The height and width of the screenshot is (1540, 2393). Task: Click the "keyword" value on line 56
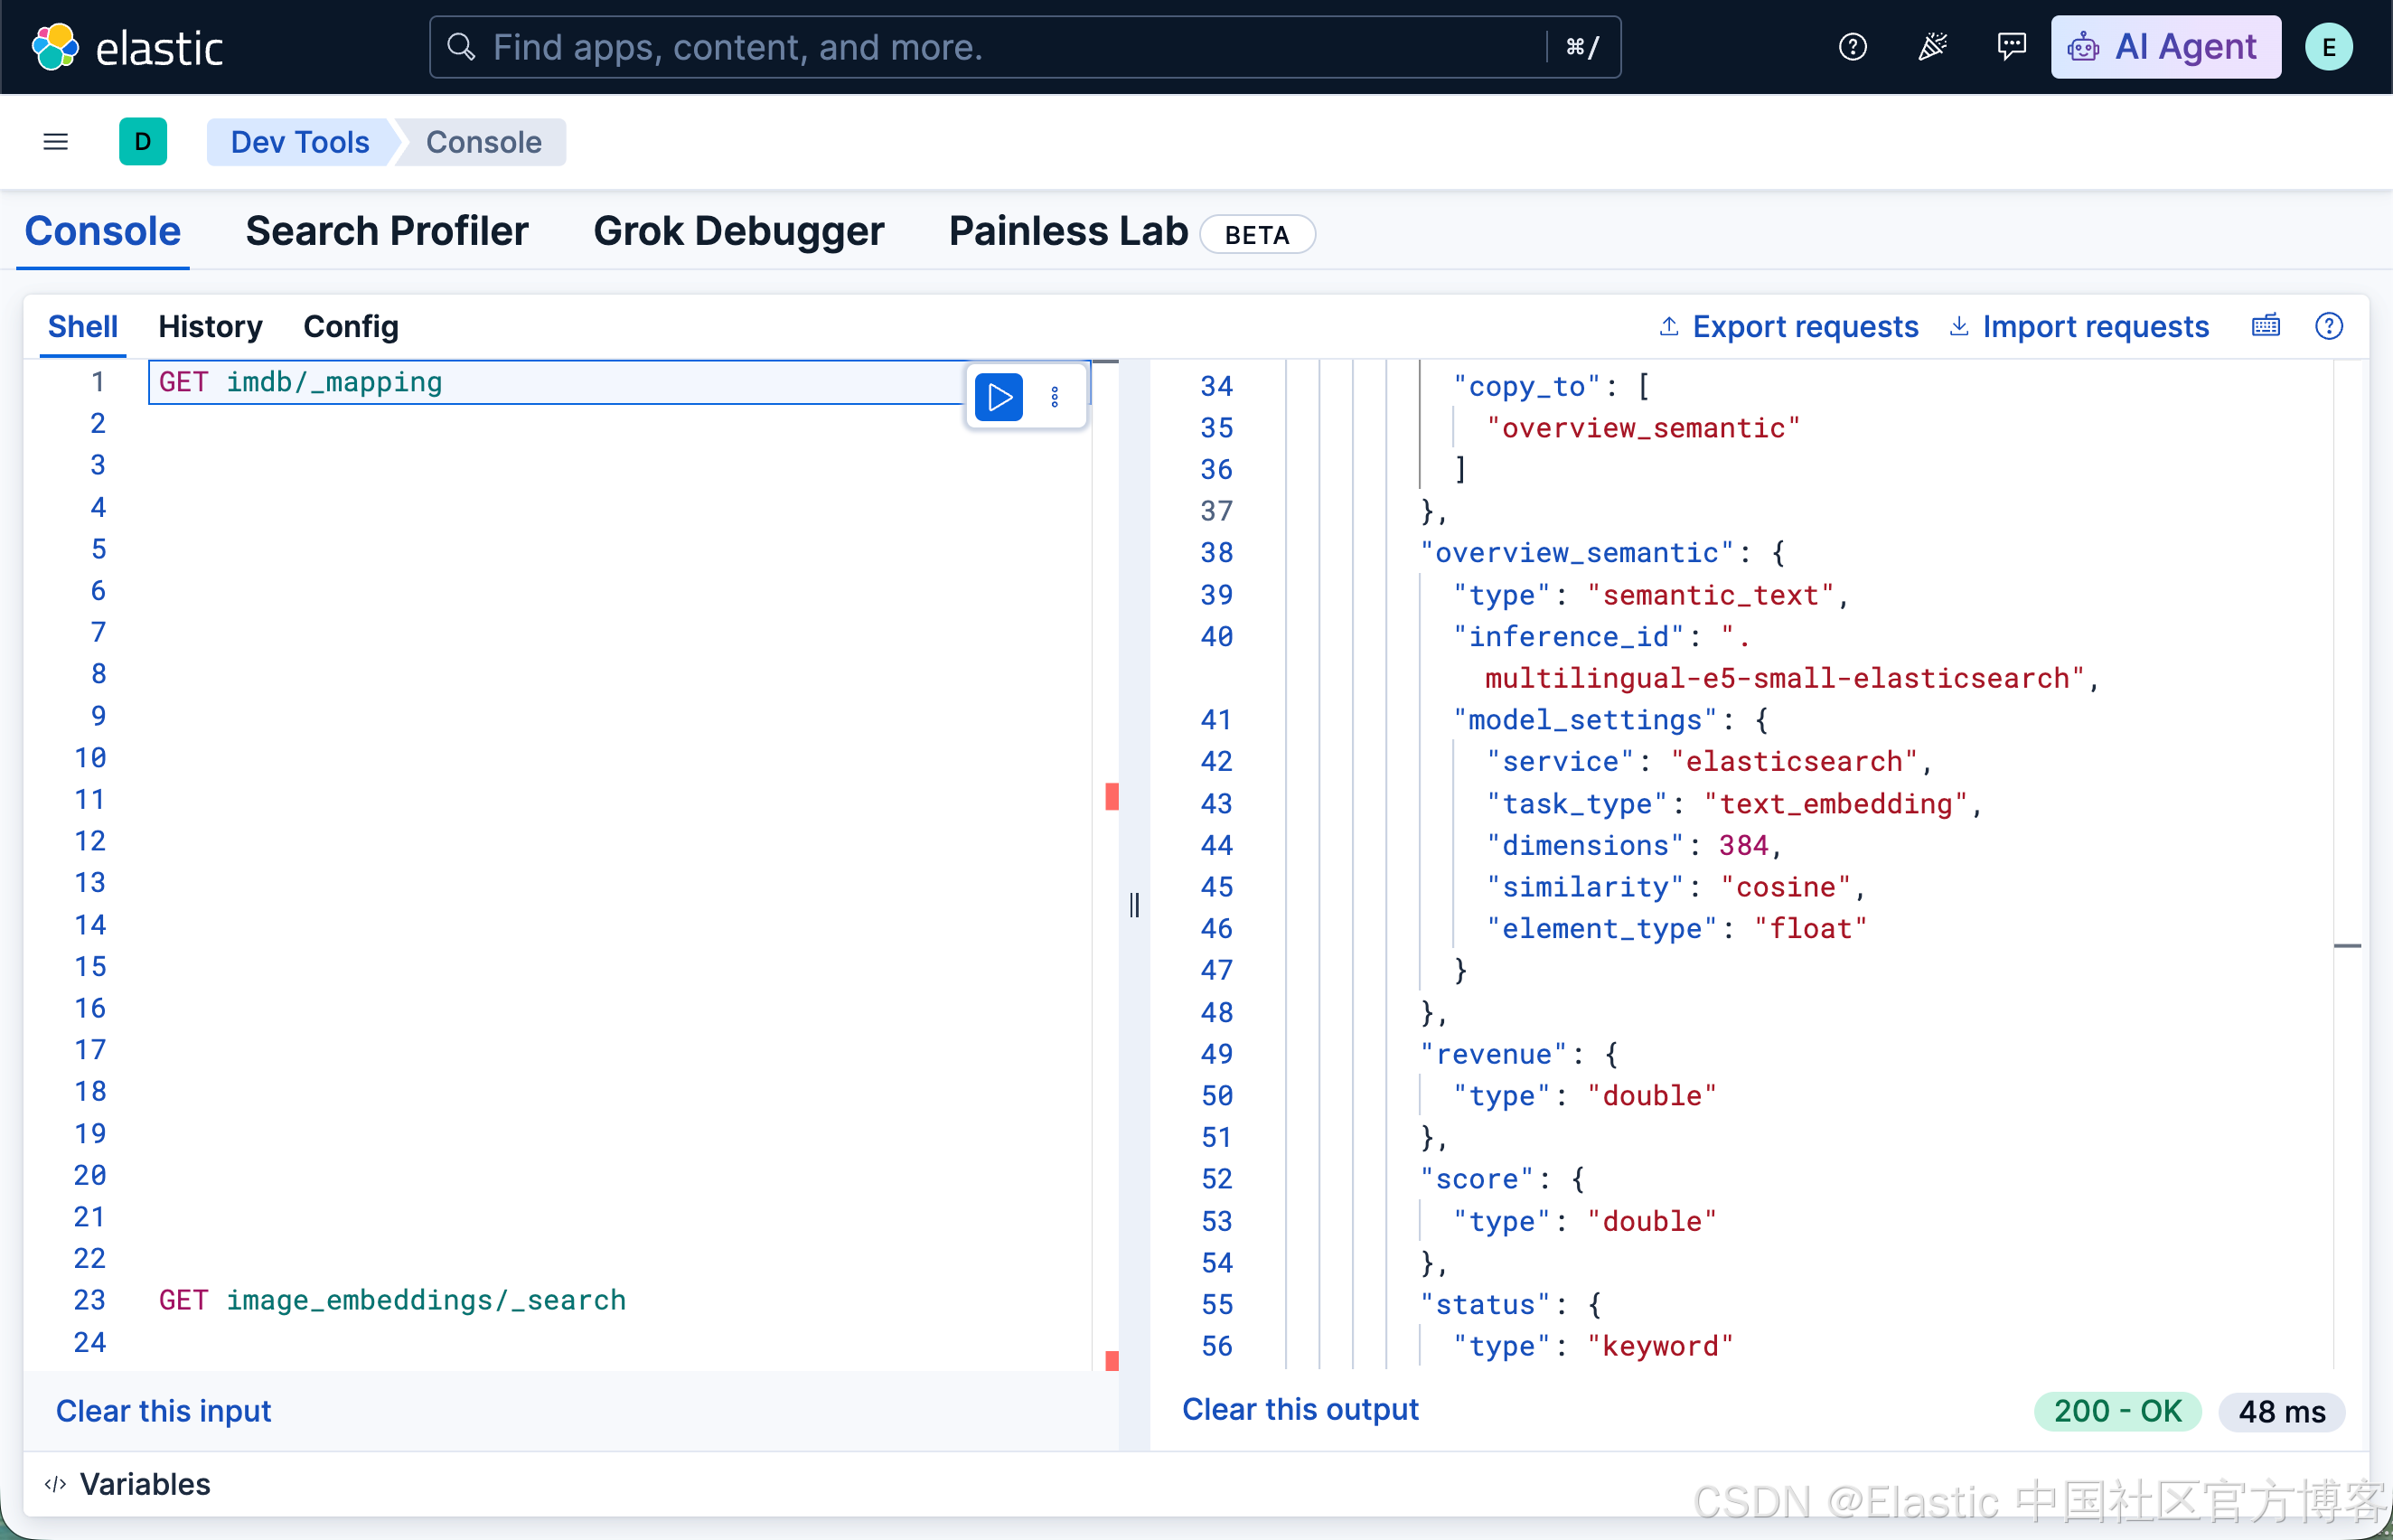click(x=1660, y=1346)
